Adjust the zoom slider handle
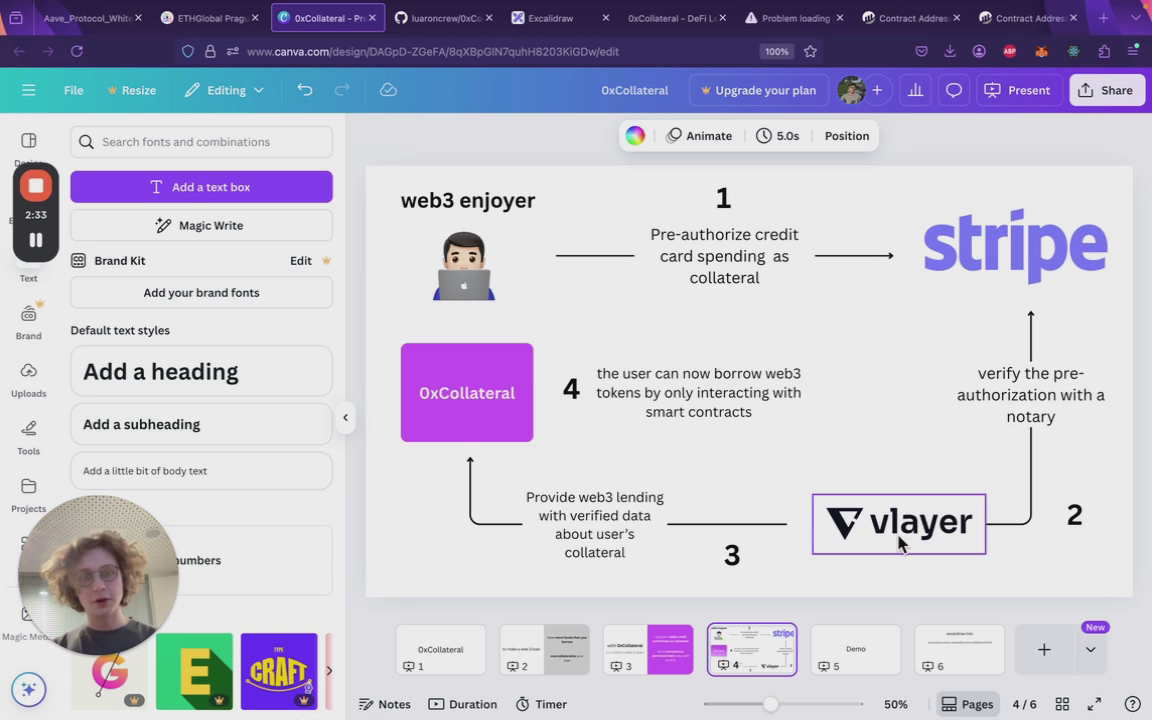This screenshot has height=720, width=1152. pos(770,704)
